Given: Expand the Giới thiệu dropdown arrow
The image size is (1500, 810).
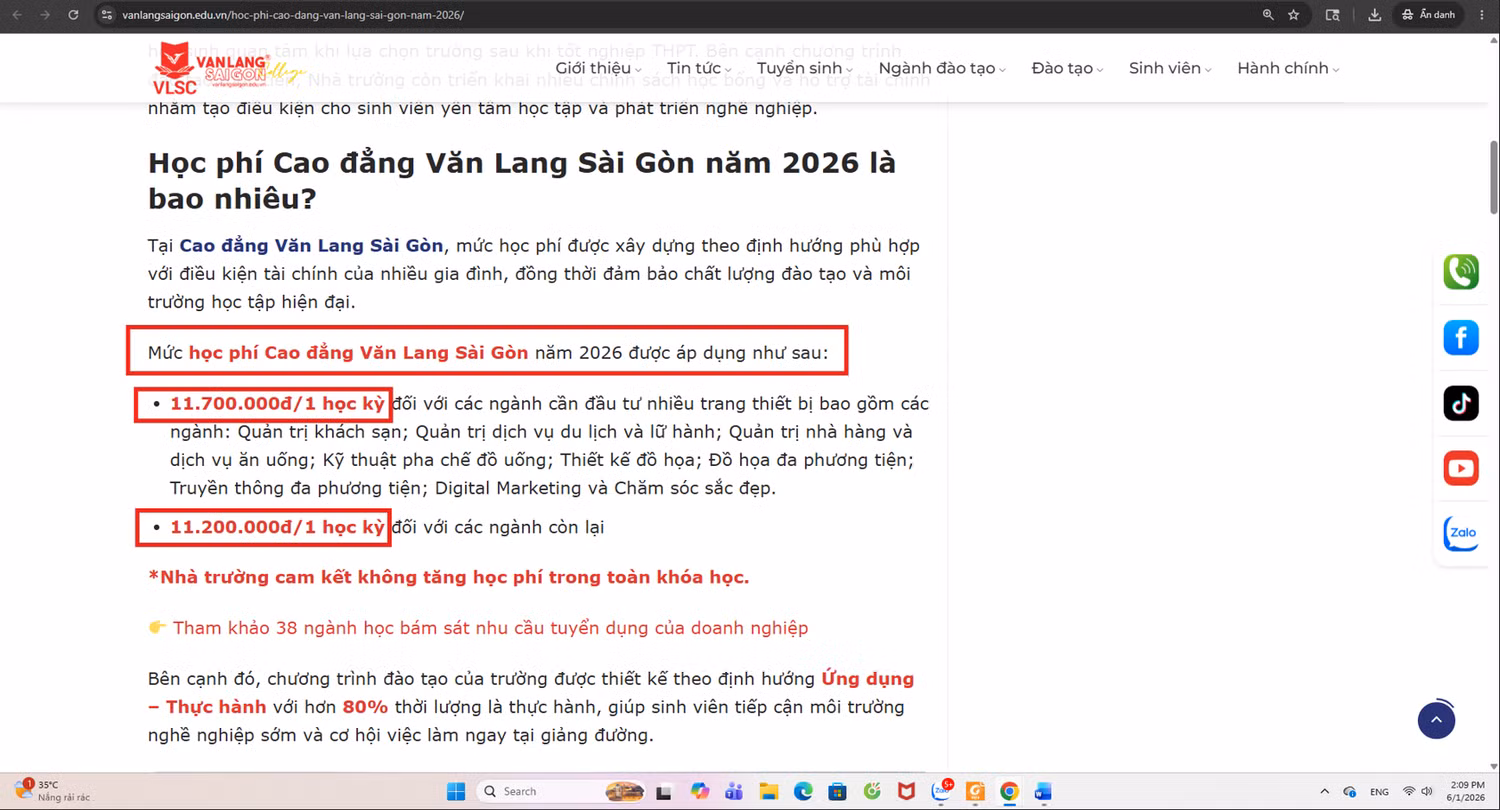Looking at the screenshot, I should click(x=638, y=70).
